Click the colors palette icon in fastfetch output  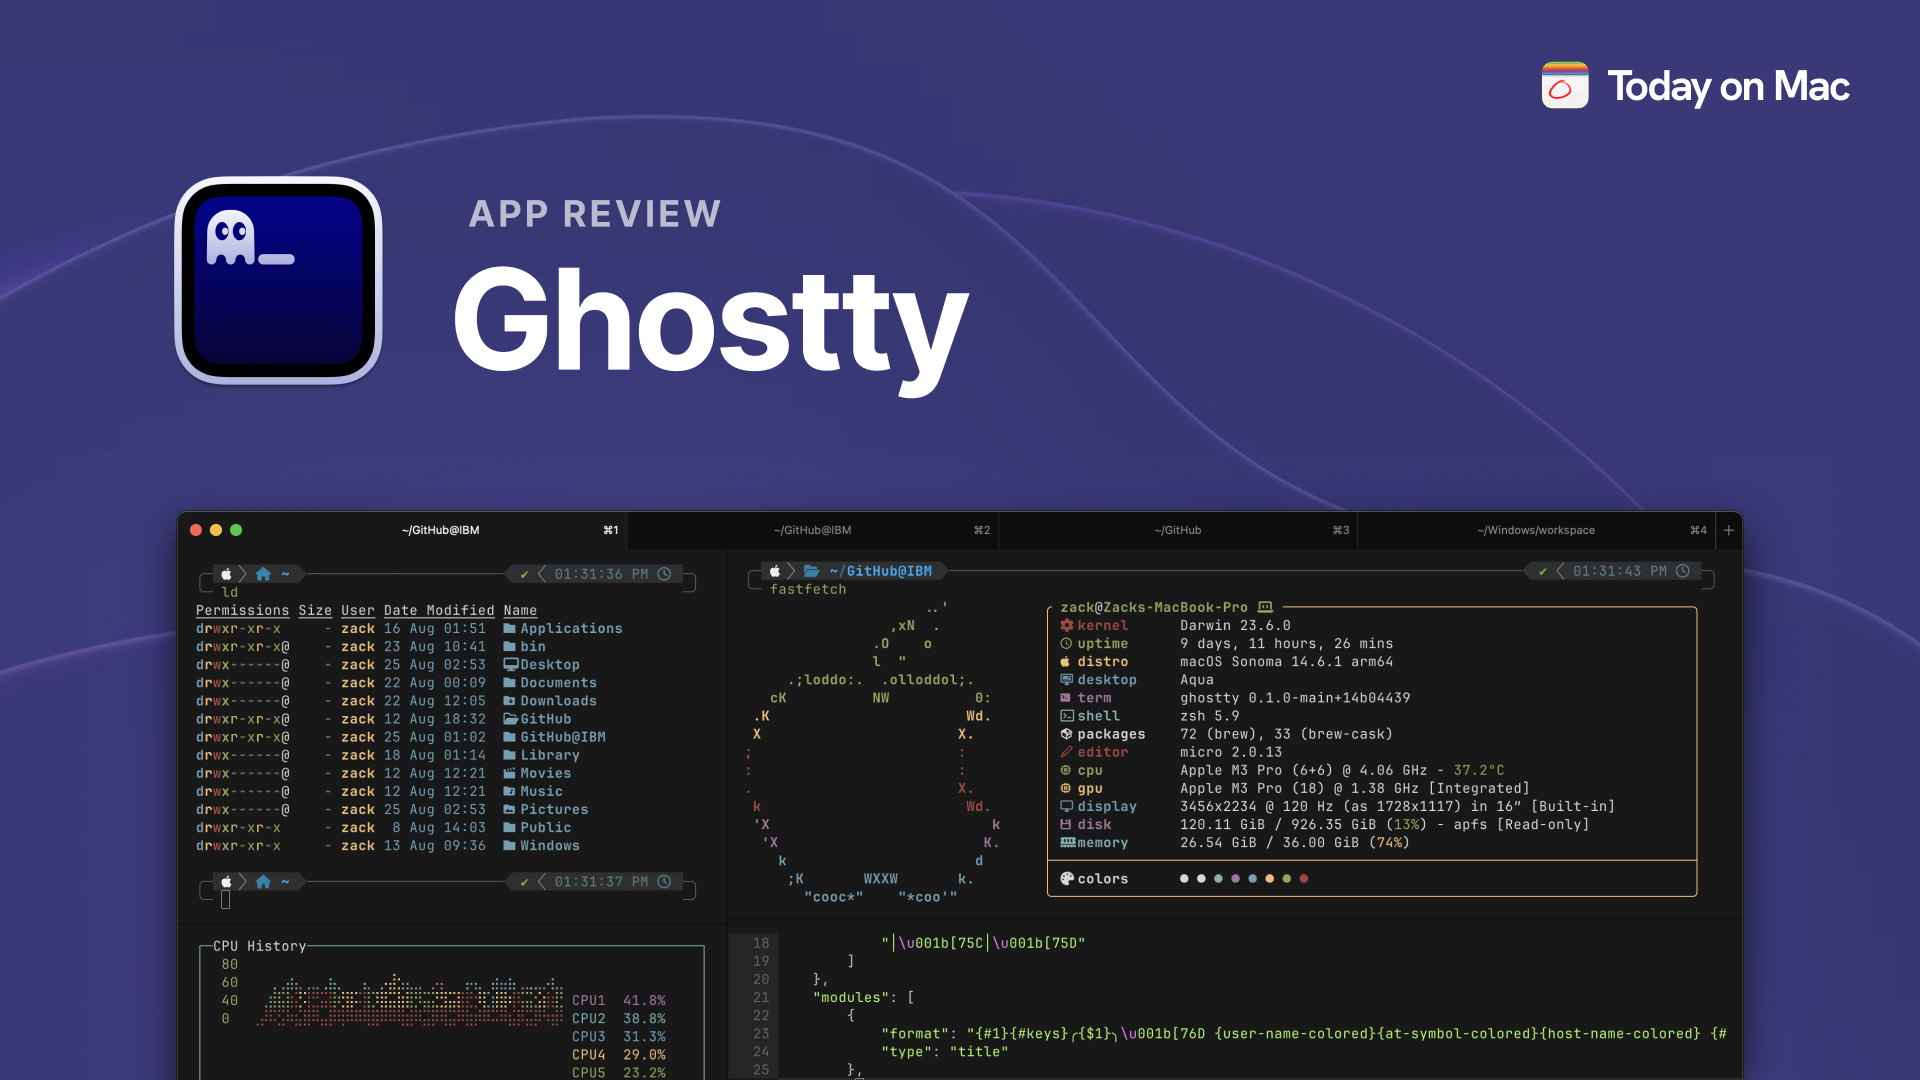click(x=1067, y=879)
